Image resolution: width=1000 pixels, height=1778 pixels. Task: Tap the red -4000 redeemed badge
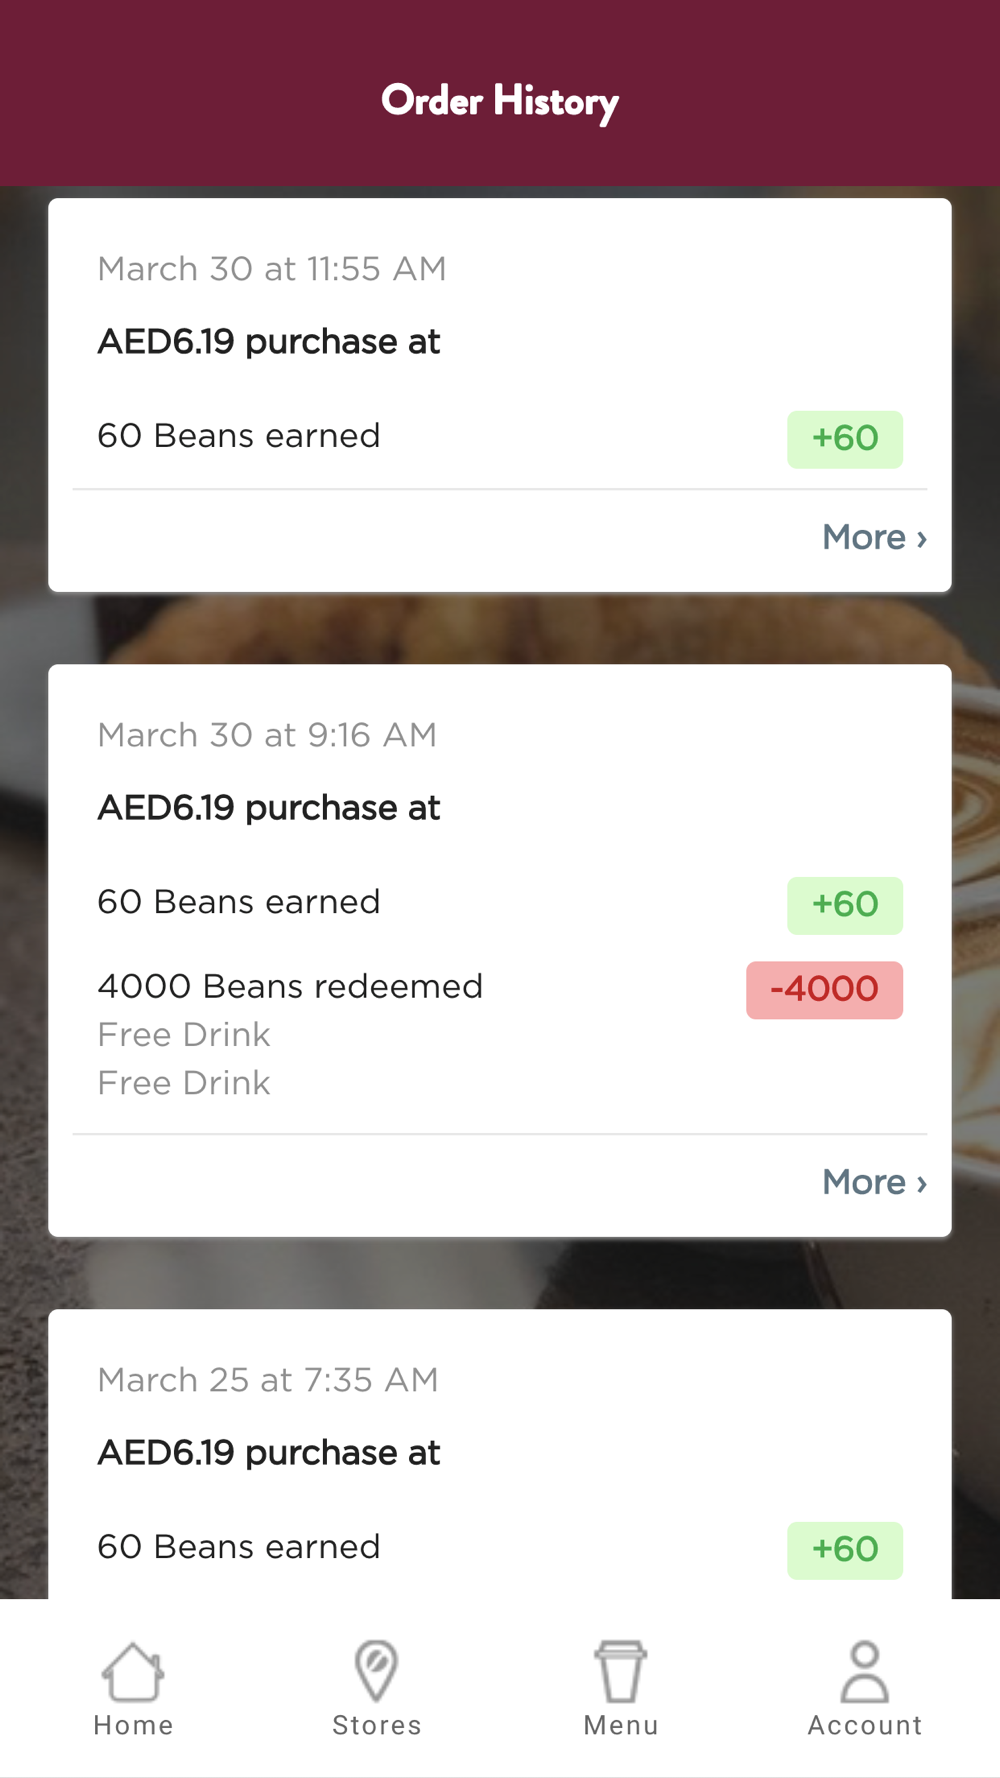click(824, 990)
